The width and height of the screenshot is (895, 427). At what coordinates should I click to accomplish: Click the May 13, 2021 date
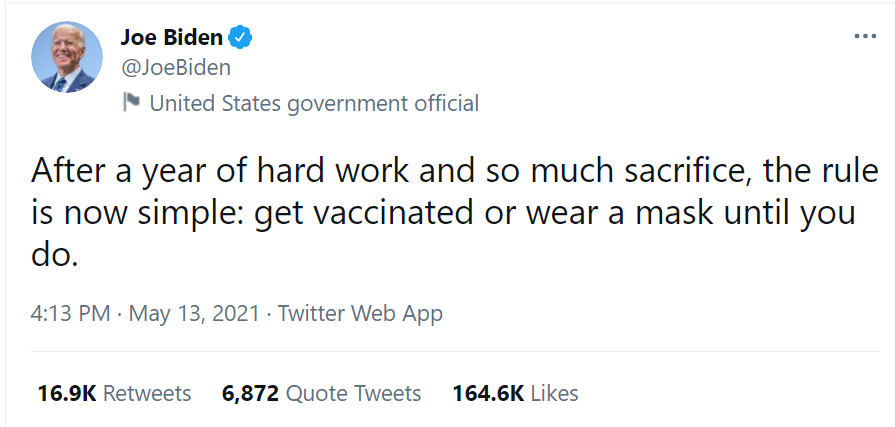194,314
